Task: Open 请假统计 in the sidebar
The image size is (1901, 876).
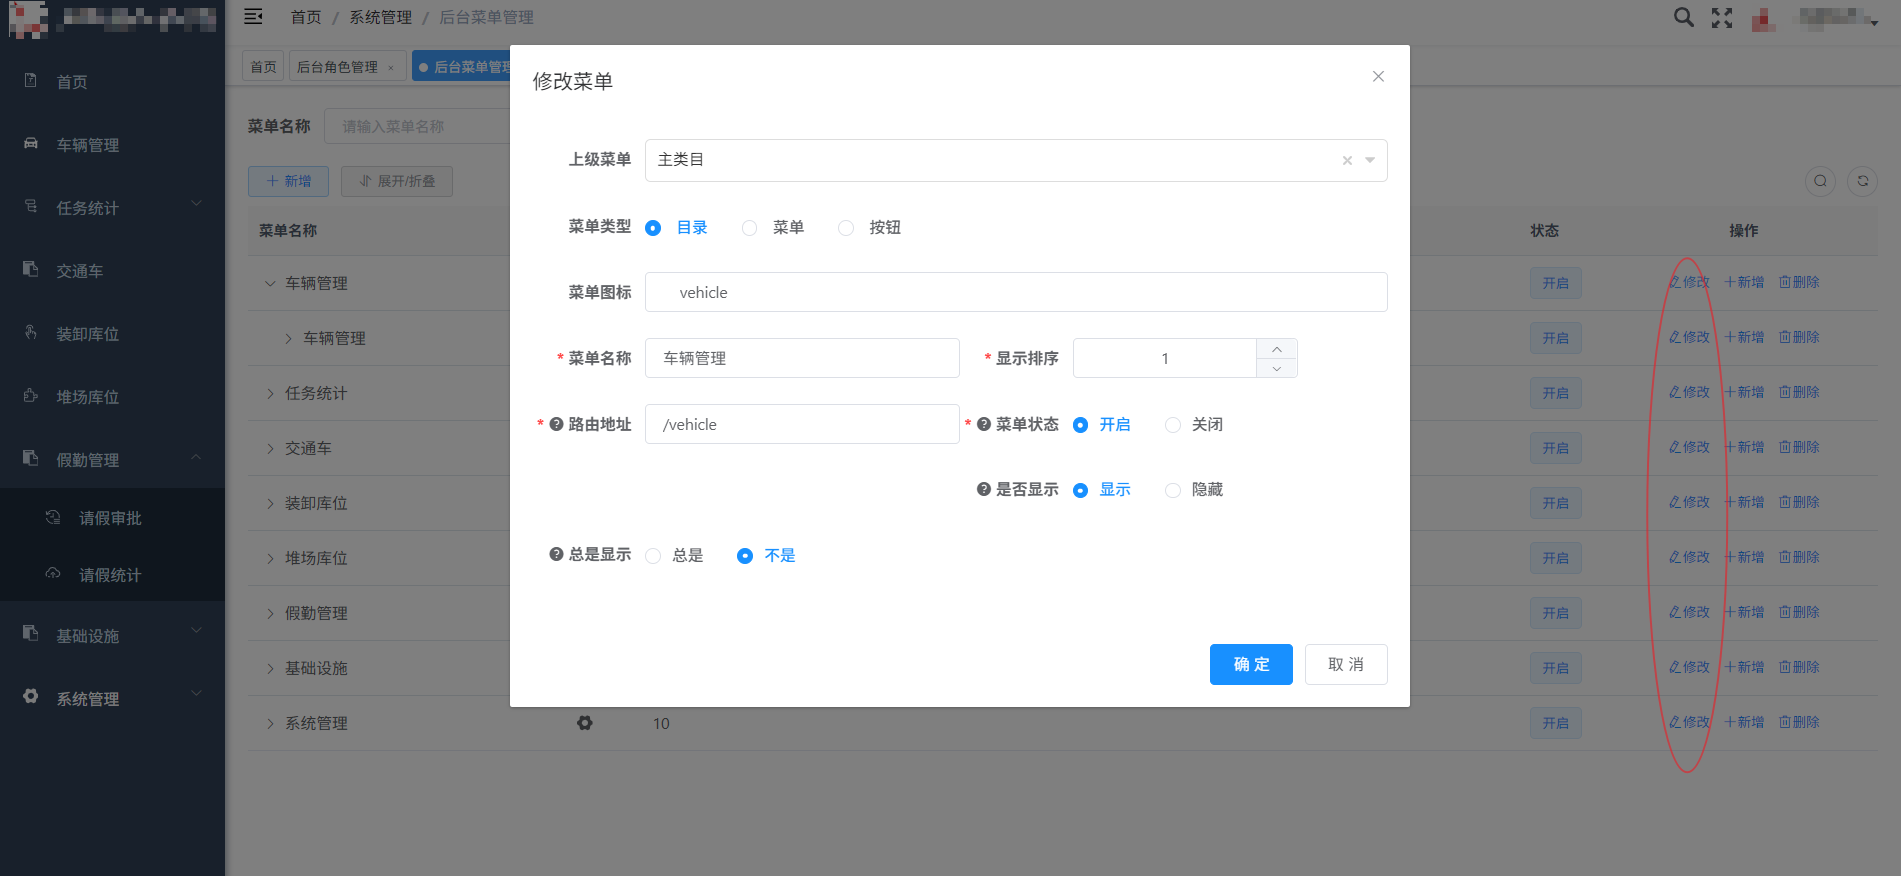Action: pos(112,575)
